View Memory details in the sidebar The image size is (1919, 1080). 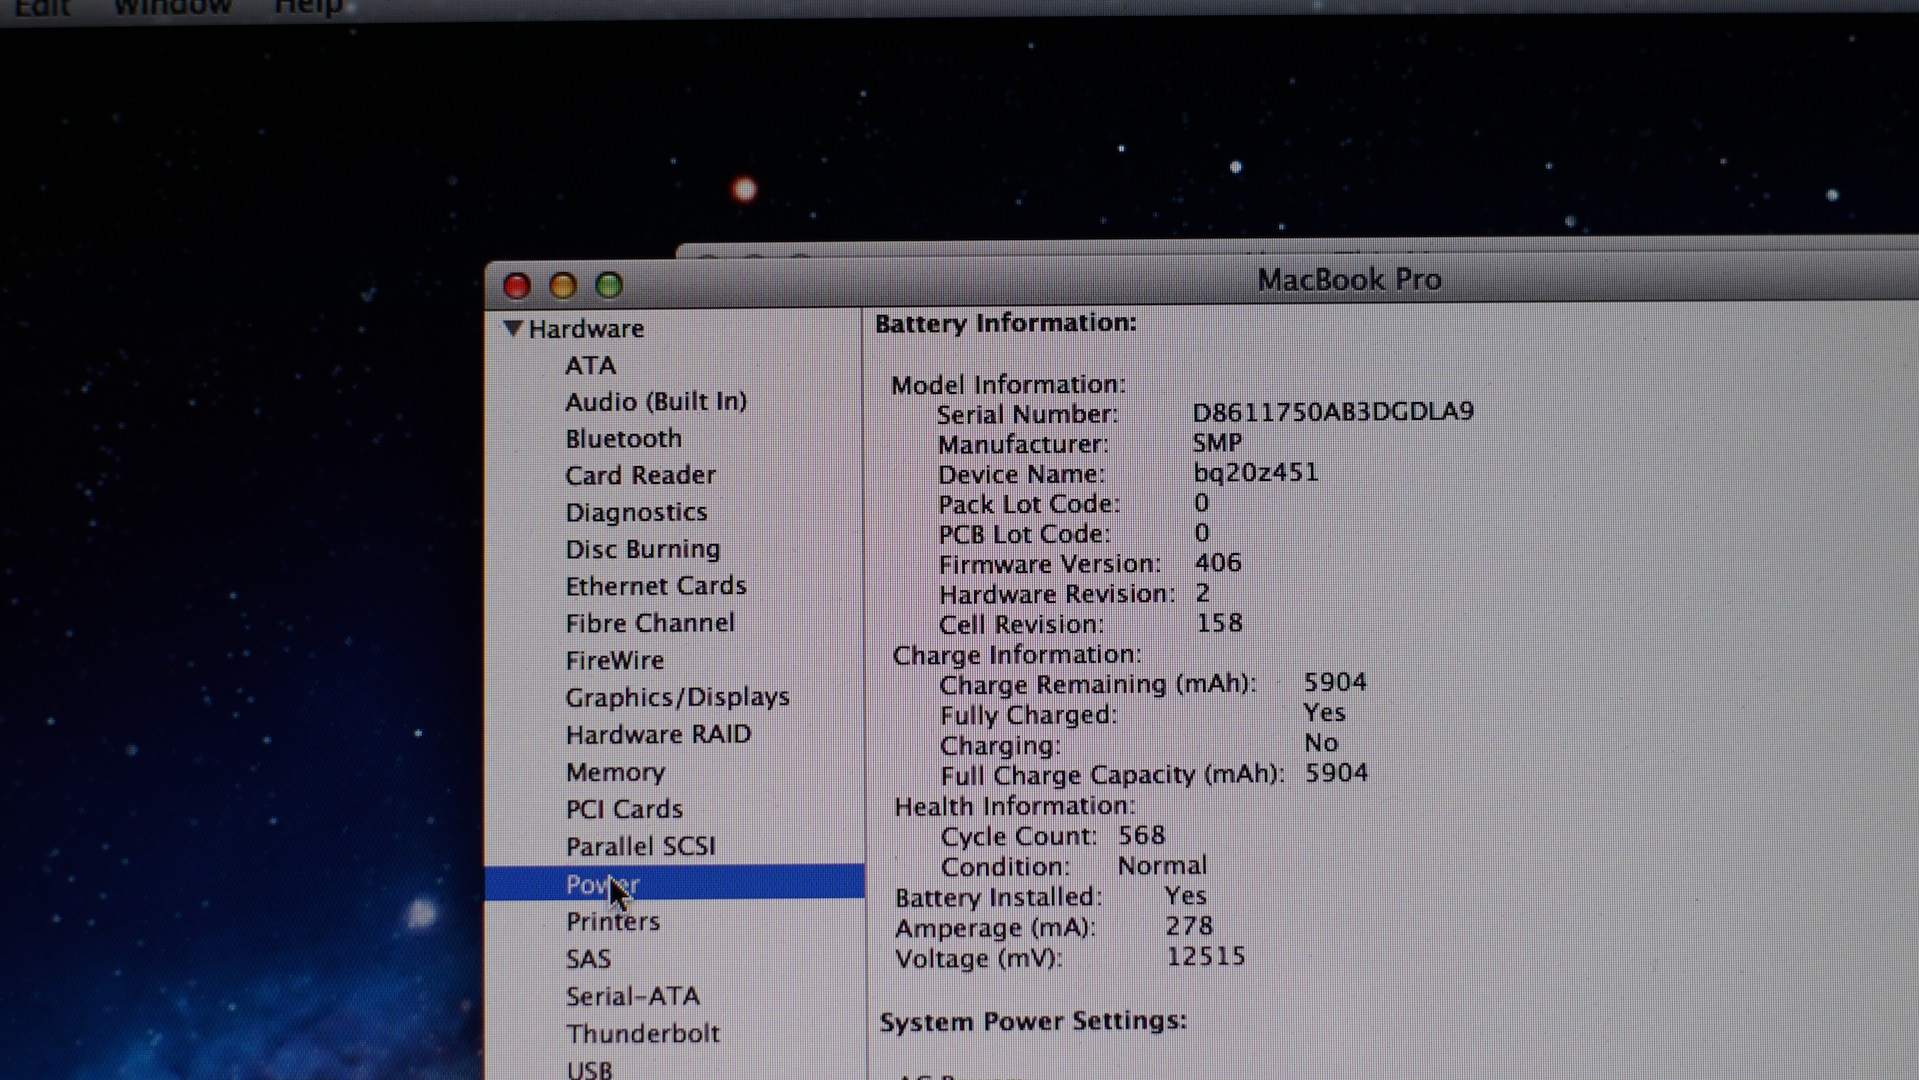point(615,772)
